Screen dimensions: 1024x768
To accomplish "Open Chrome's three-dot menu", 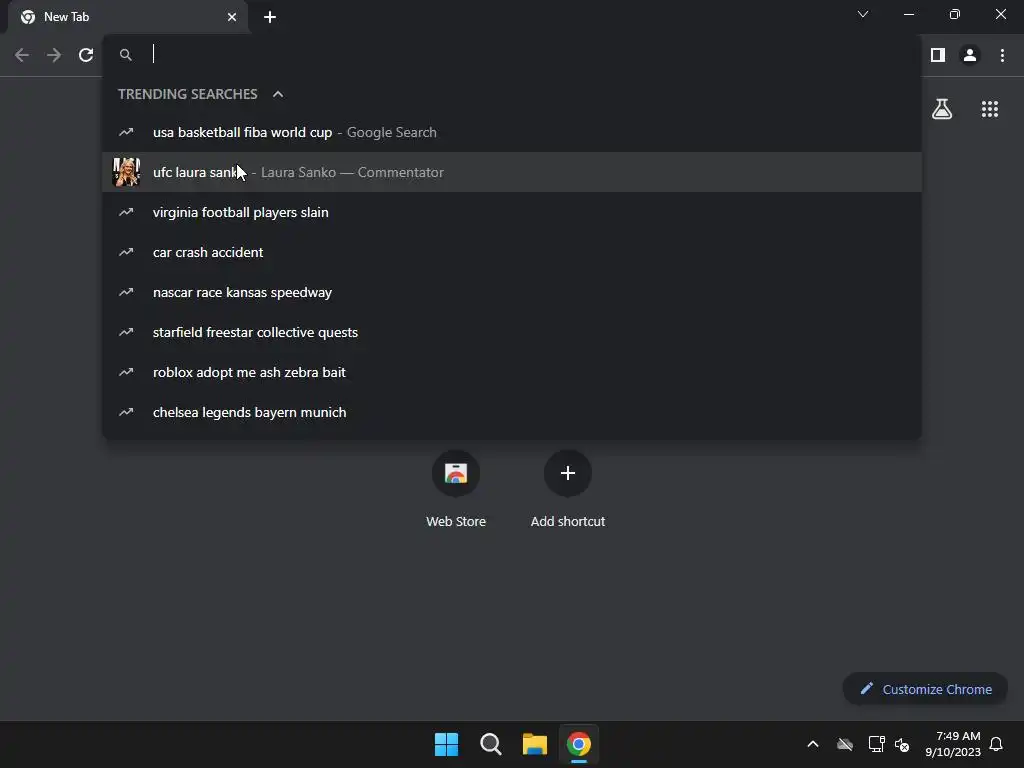I will click(1002, 55).
